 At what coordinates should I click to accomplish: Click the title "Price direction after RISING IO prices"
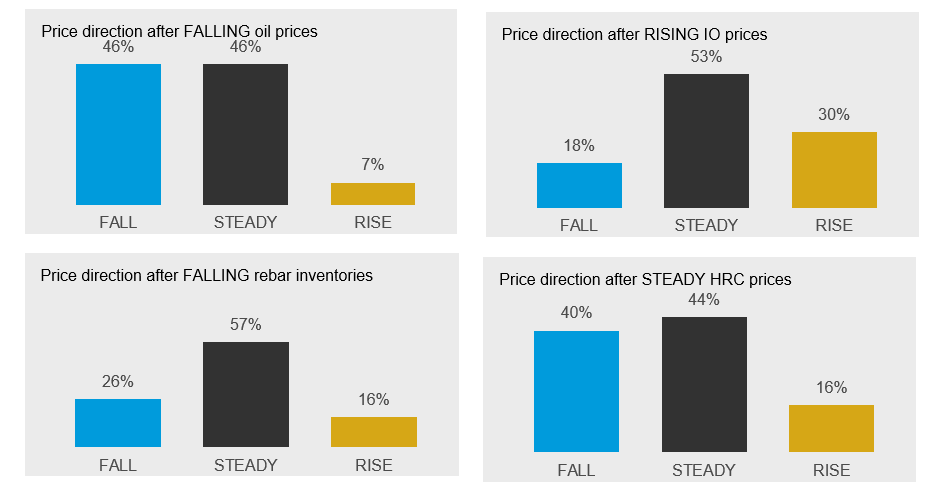(x=634, y=35)
